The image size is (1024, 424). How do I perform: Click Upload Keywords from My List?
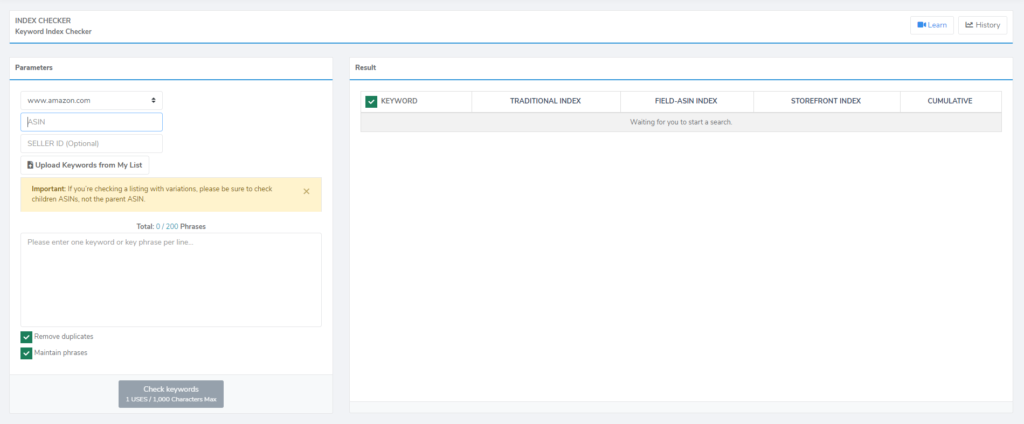(x=85, y=165)
